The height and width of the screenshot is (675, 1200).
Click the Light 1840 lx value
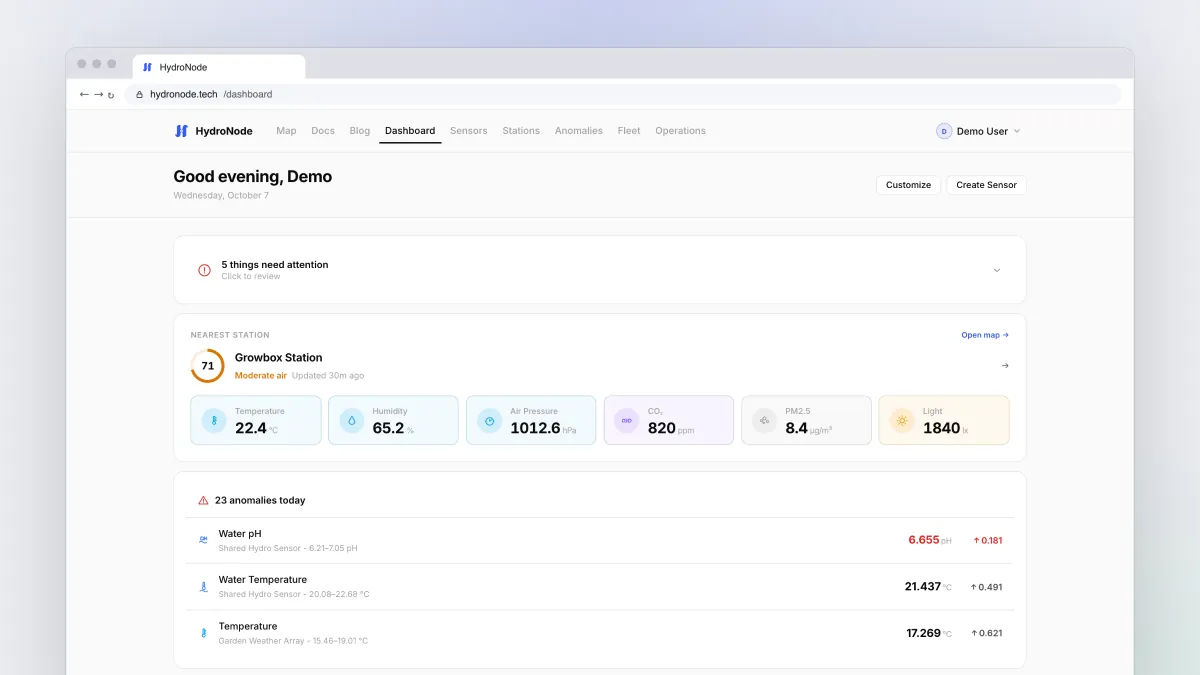tap(945, 428)
